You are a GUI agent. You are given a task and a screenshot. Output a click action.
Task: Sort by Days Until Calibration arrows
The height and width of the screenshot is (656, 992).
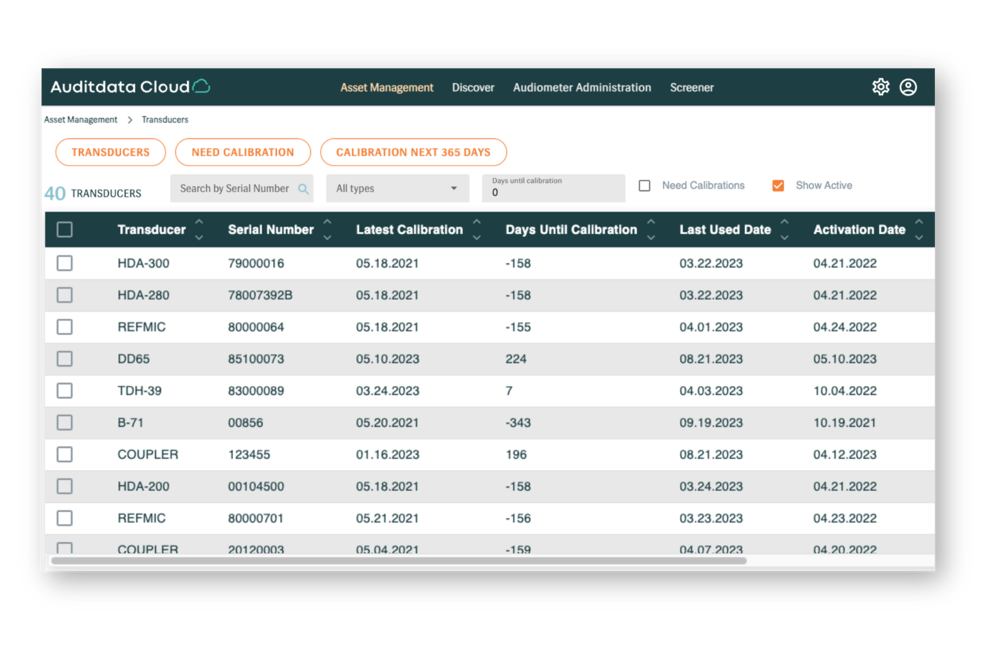[651, 229]
